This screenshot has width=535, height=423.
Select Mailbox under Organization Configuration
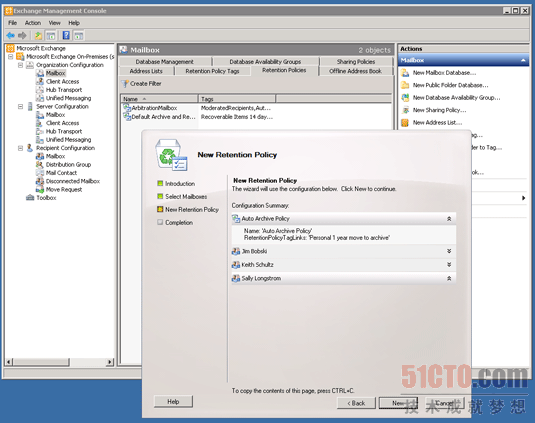(55, 73)
